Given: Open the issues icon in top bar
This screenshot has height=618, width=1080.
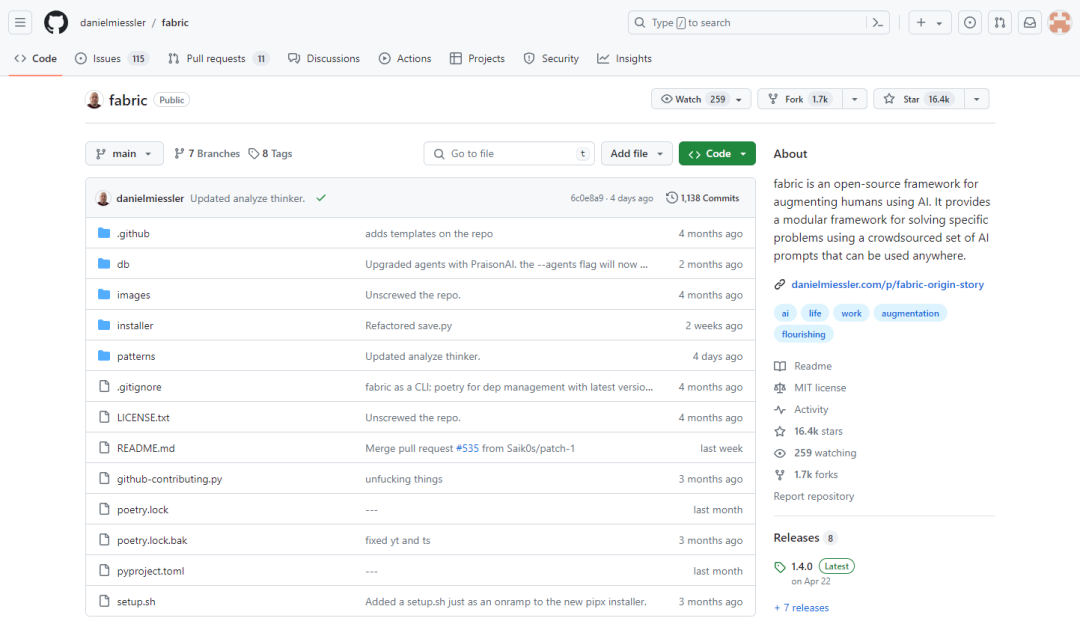Looking at the screenshot, I should coord(970,23).
